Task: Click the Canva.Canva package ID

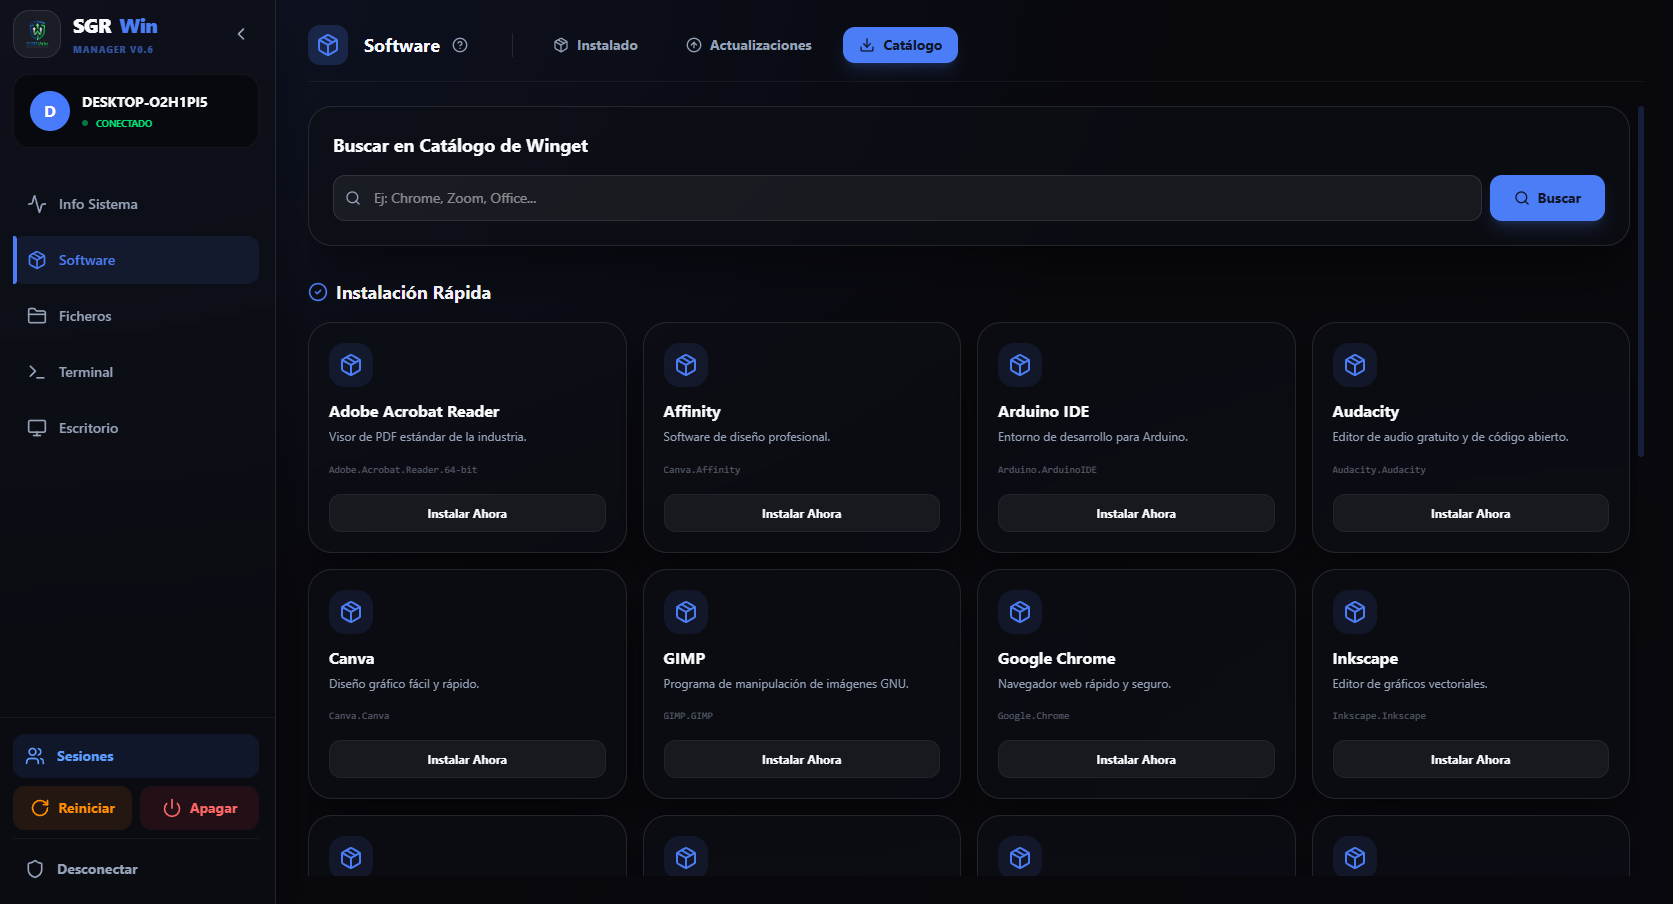Action: click(x=359, y=716)
